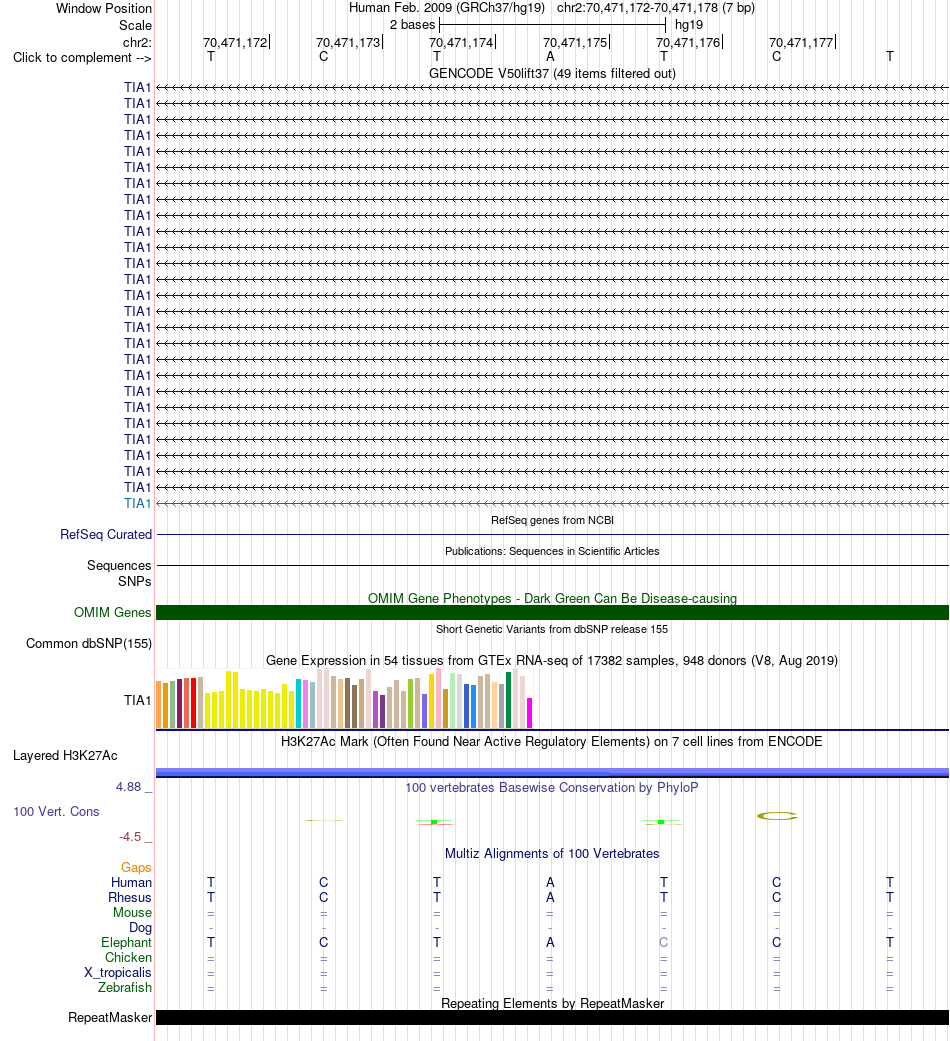Click the 'Elephant' species label
The width and height of the screenshot is (950, 1041).
pos(126,943)
